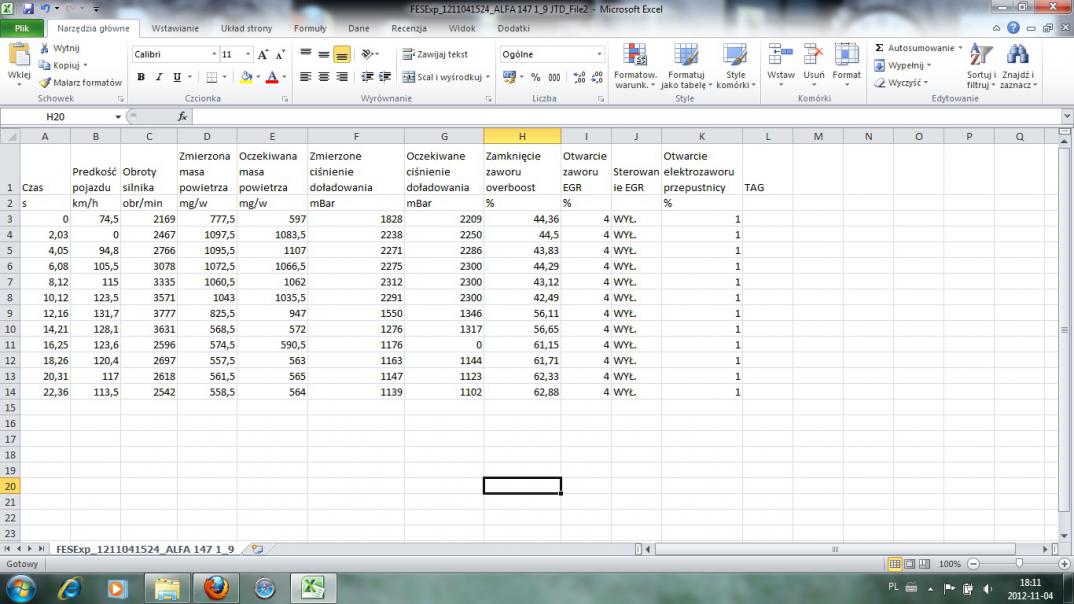The height and width of the screenshot is (604, 1074).
Task: Switch to the Formuły ribbon tab
Action: 310,29
